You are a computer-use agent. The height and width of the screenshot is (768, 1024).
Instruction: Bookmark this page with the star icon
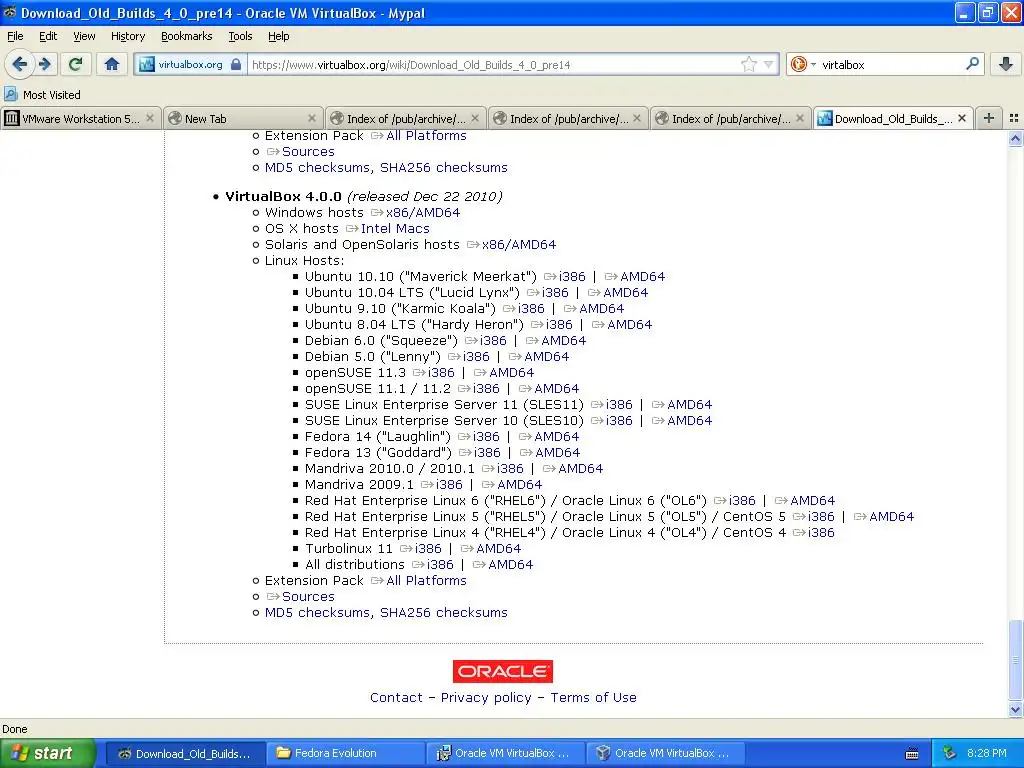748,64
